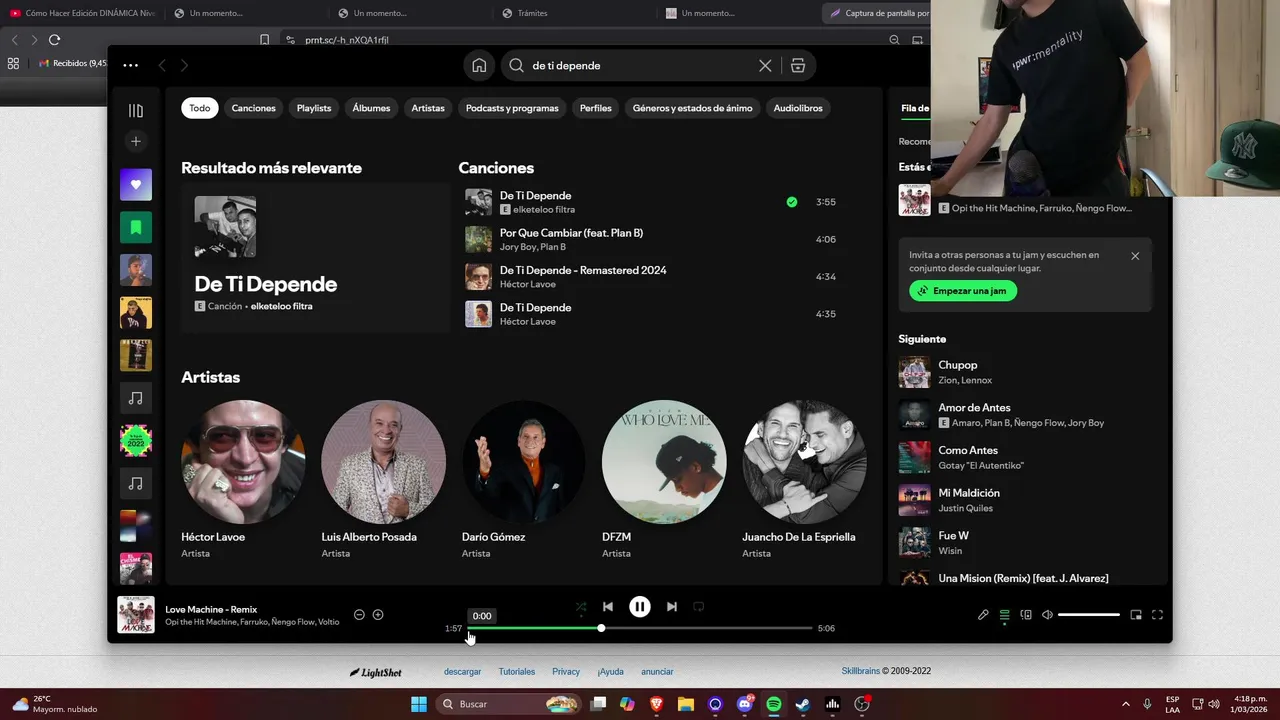
Task: Reload the browser page
Action: [54, 40]
